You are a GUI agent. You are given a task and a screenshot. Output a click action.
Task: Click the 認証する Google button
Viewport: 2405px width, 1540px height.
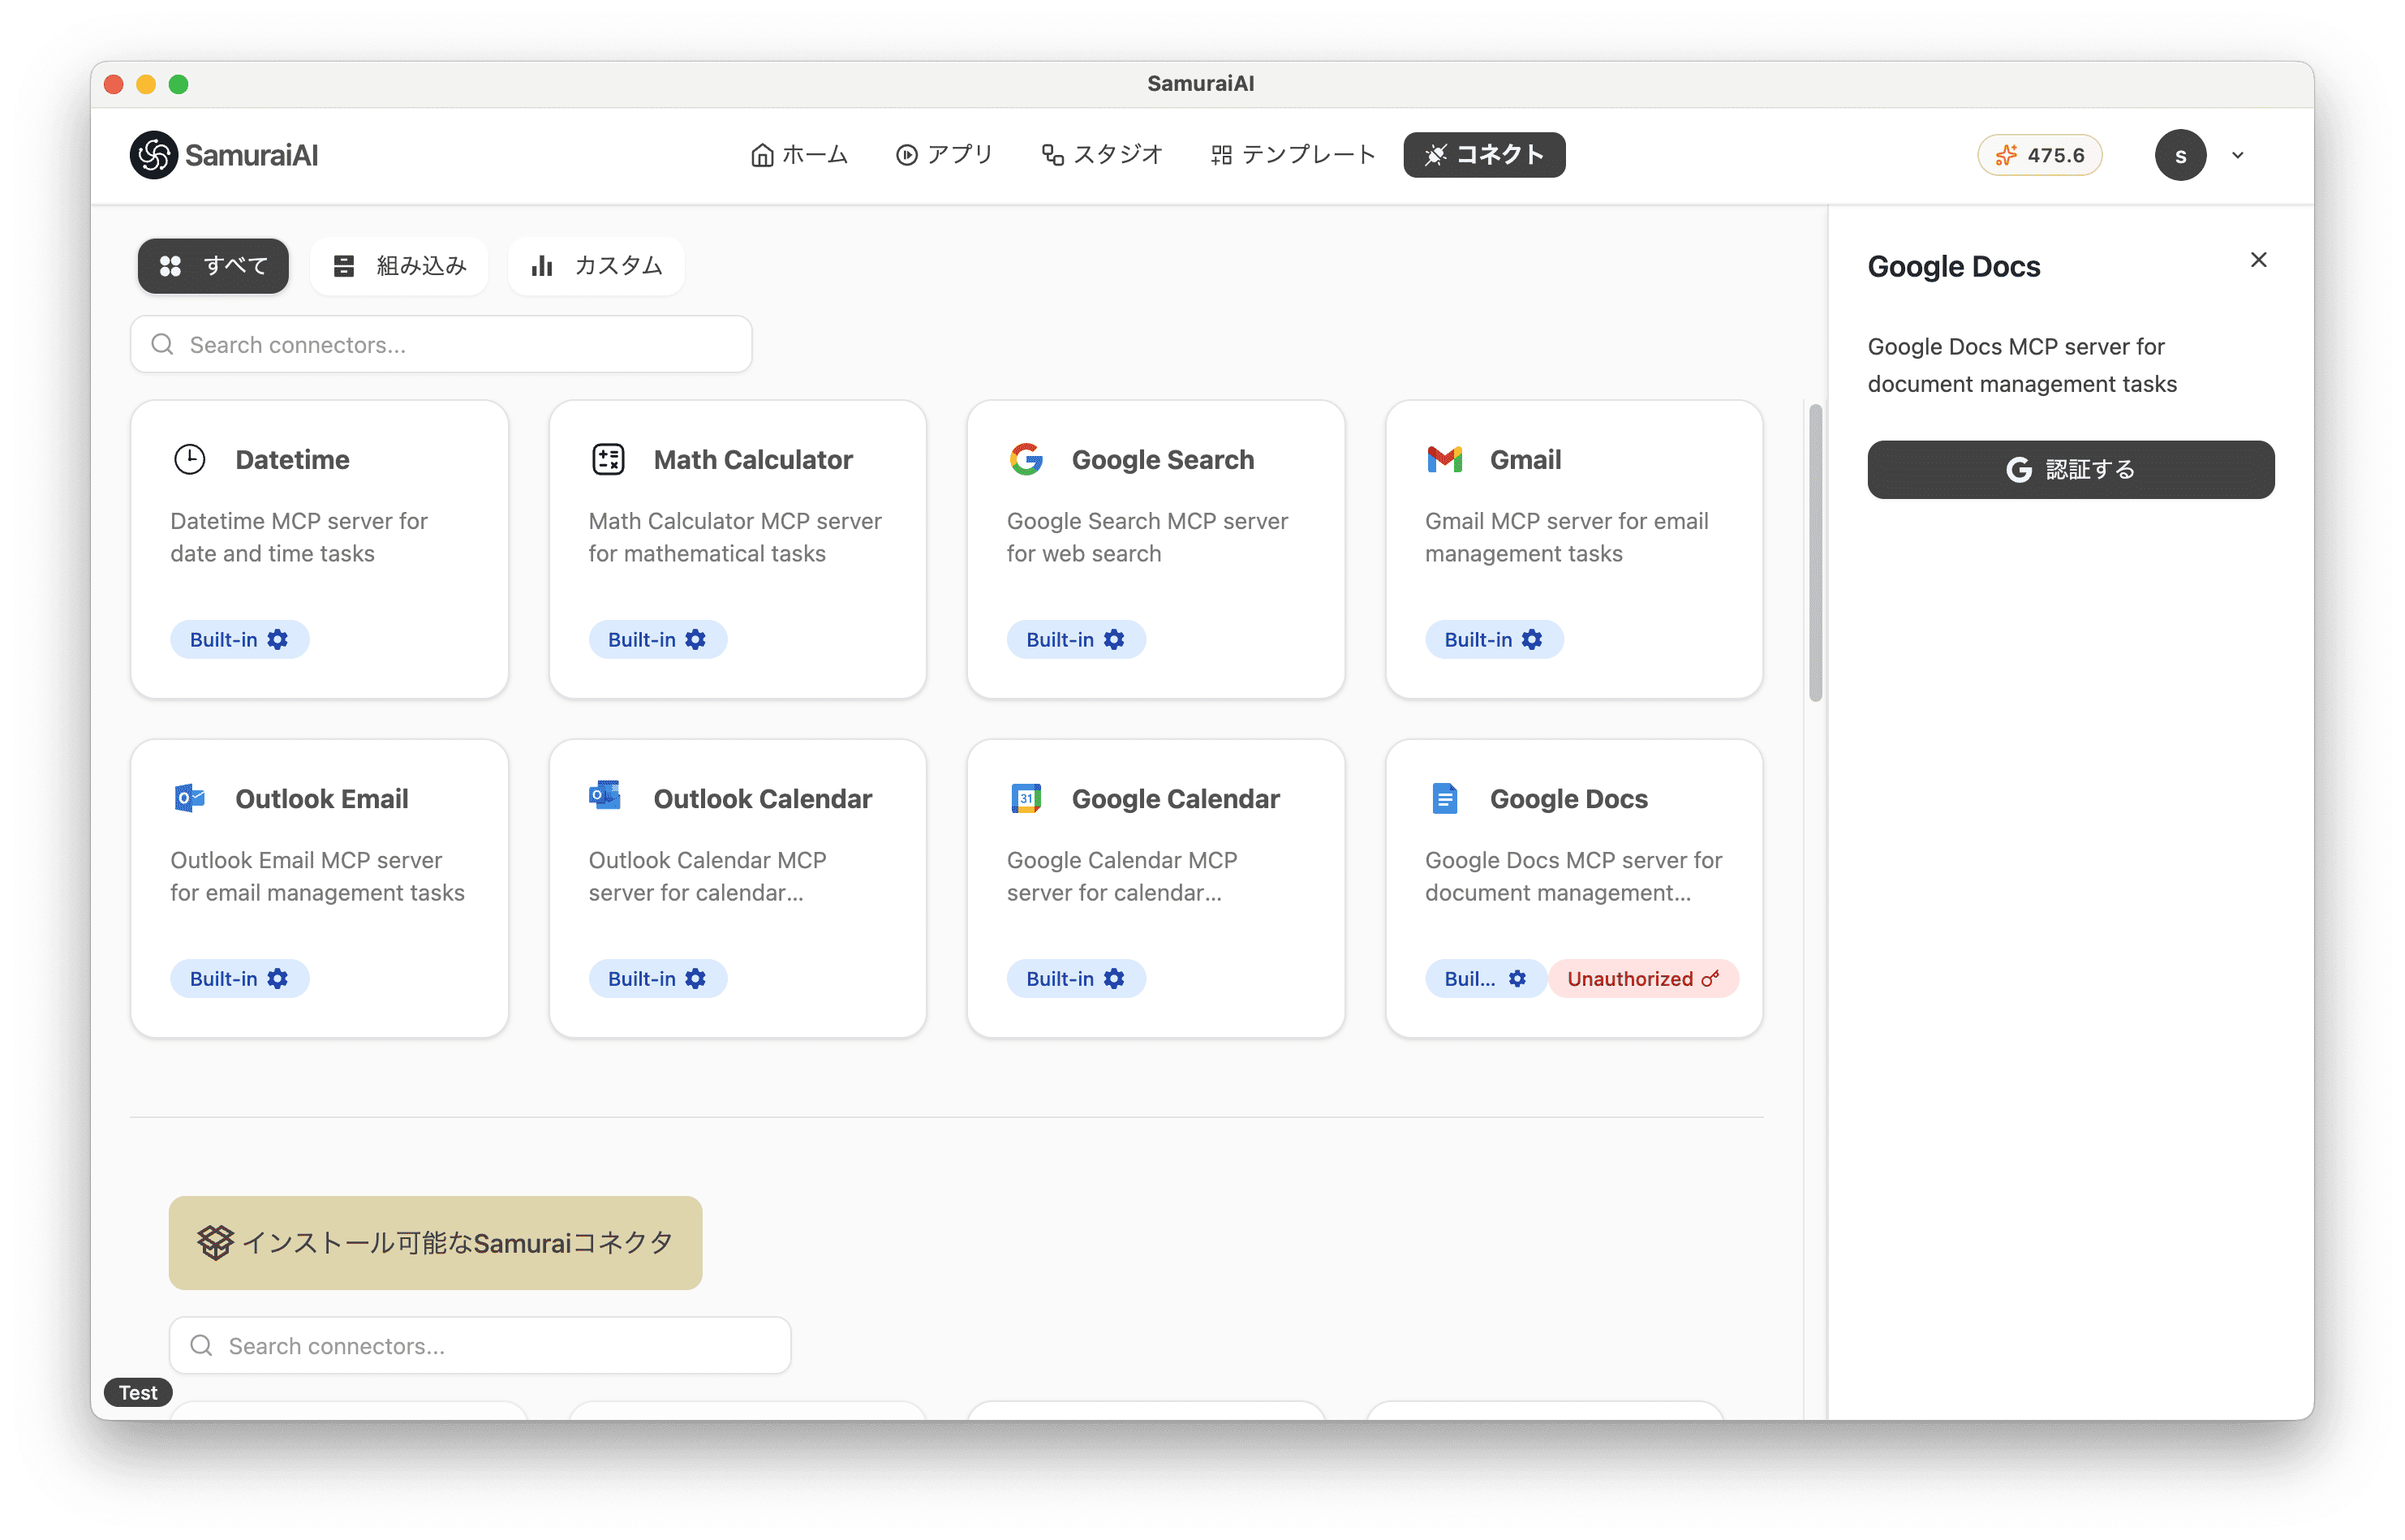(x=2070, y=470)
